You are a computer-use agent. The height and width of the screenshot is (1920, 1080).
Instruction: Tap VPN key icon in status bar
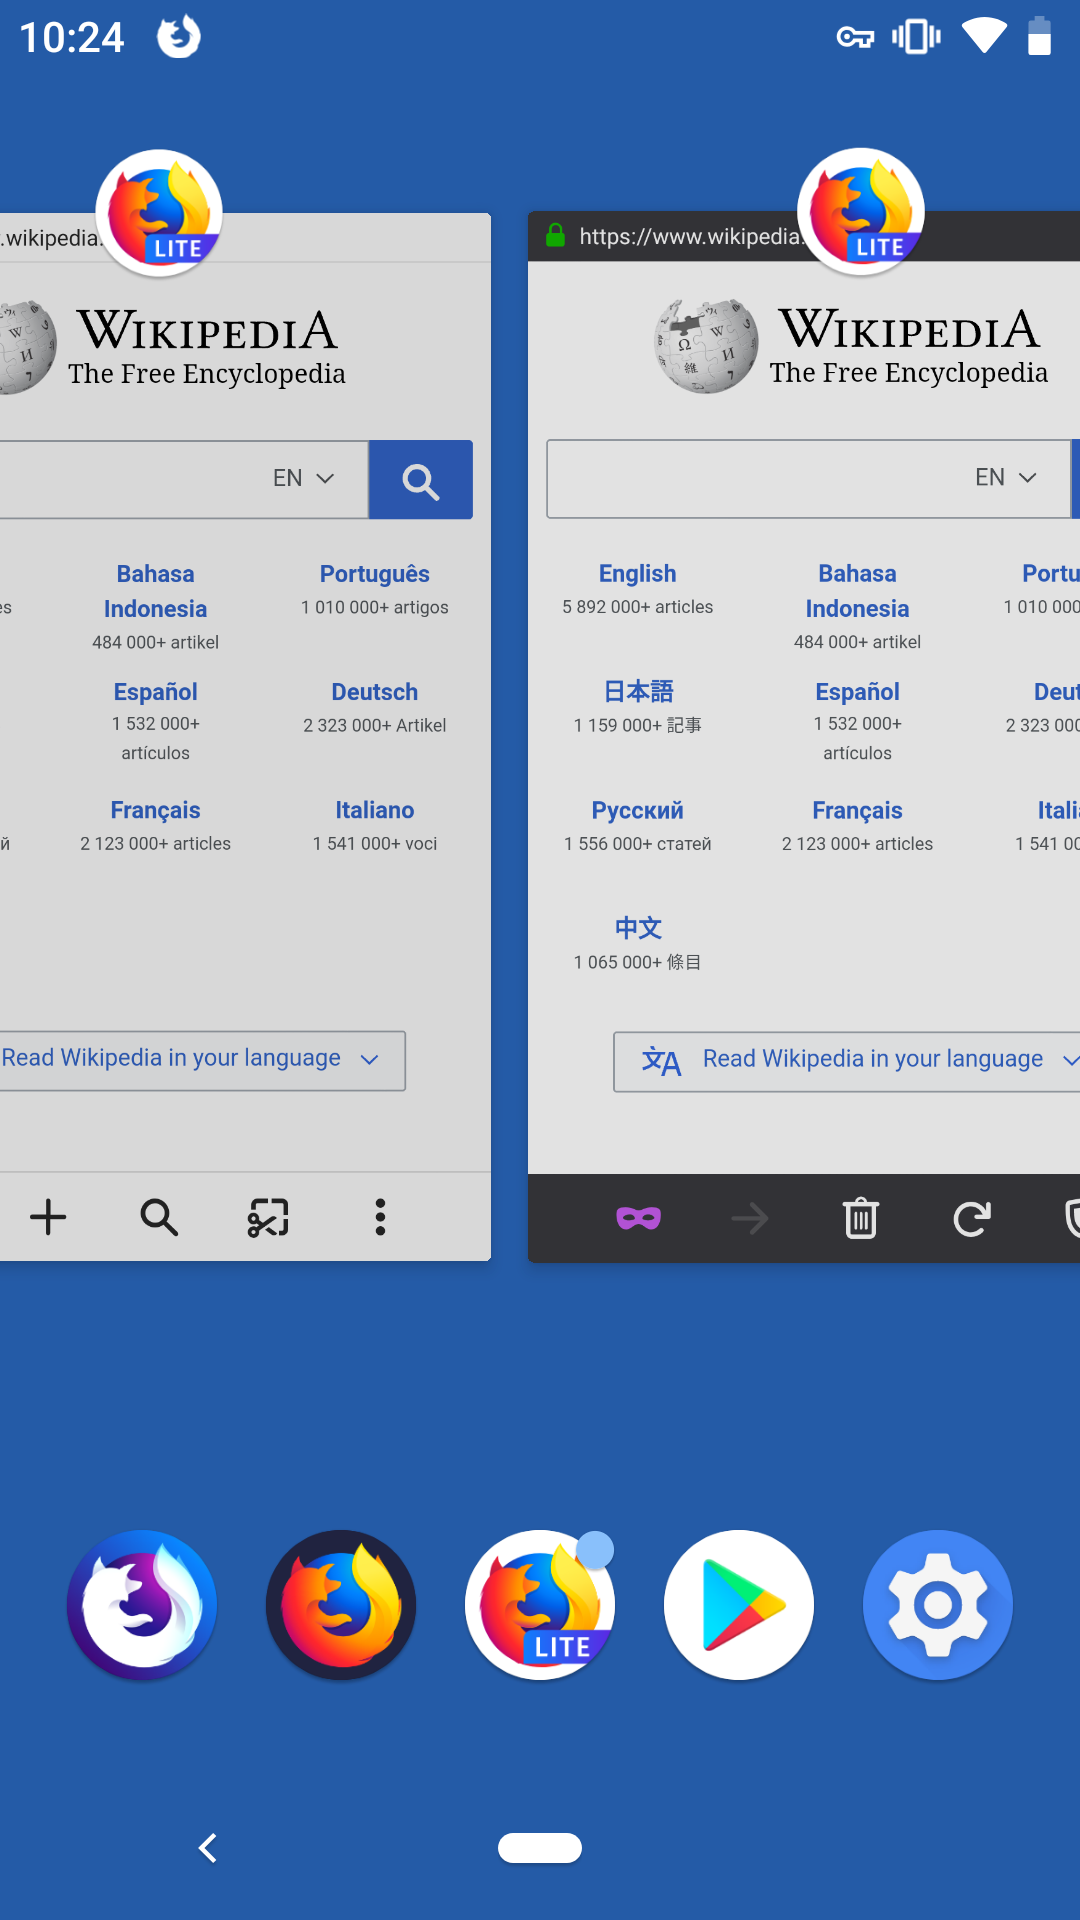coord(855,38)
